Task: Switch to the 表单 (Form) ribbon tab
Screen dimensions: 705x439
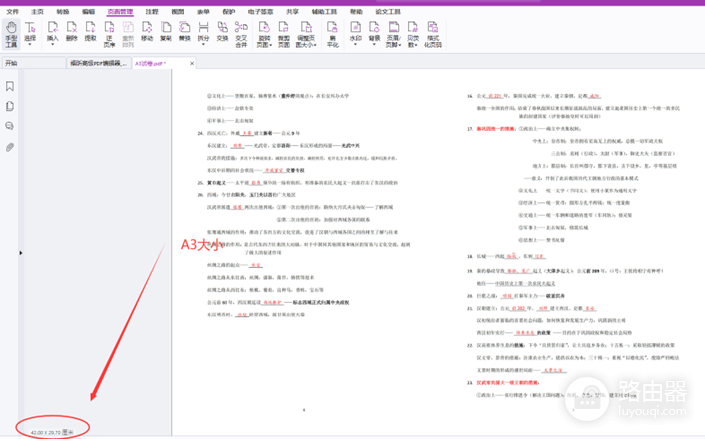Action: (x=204, y=11)
